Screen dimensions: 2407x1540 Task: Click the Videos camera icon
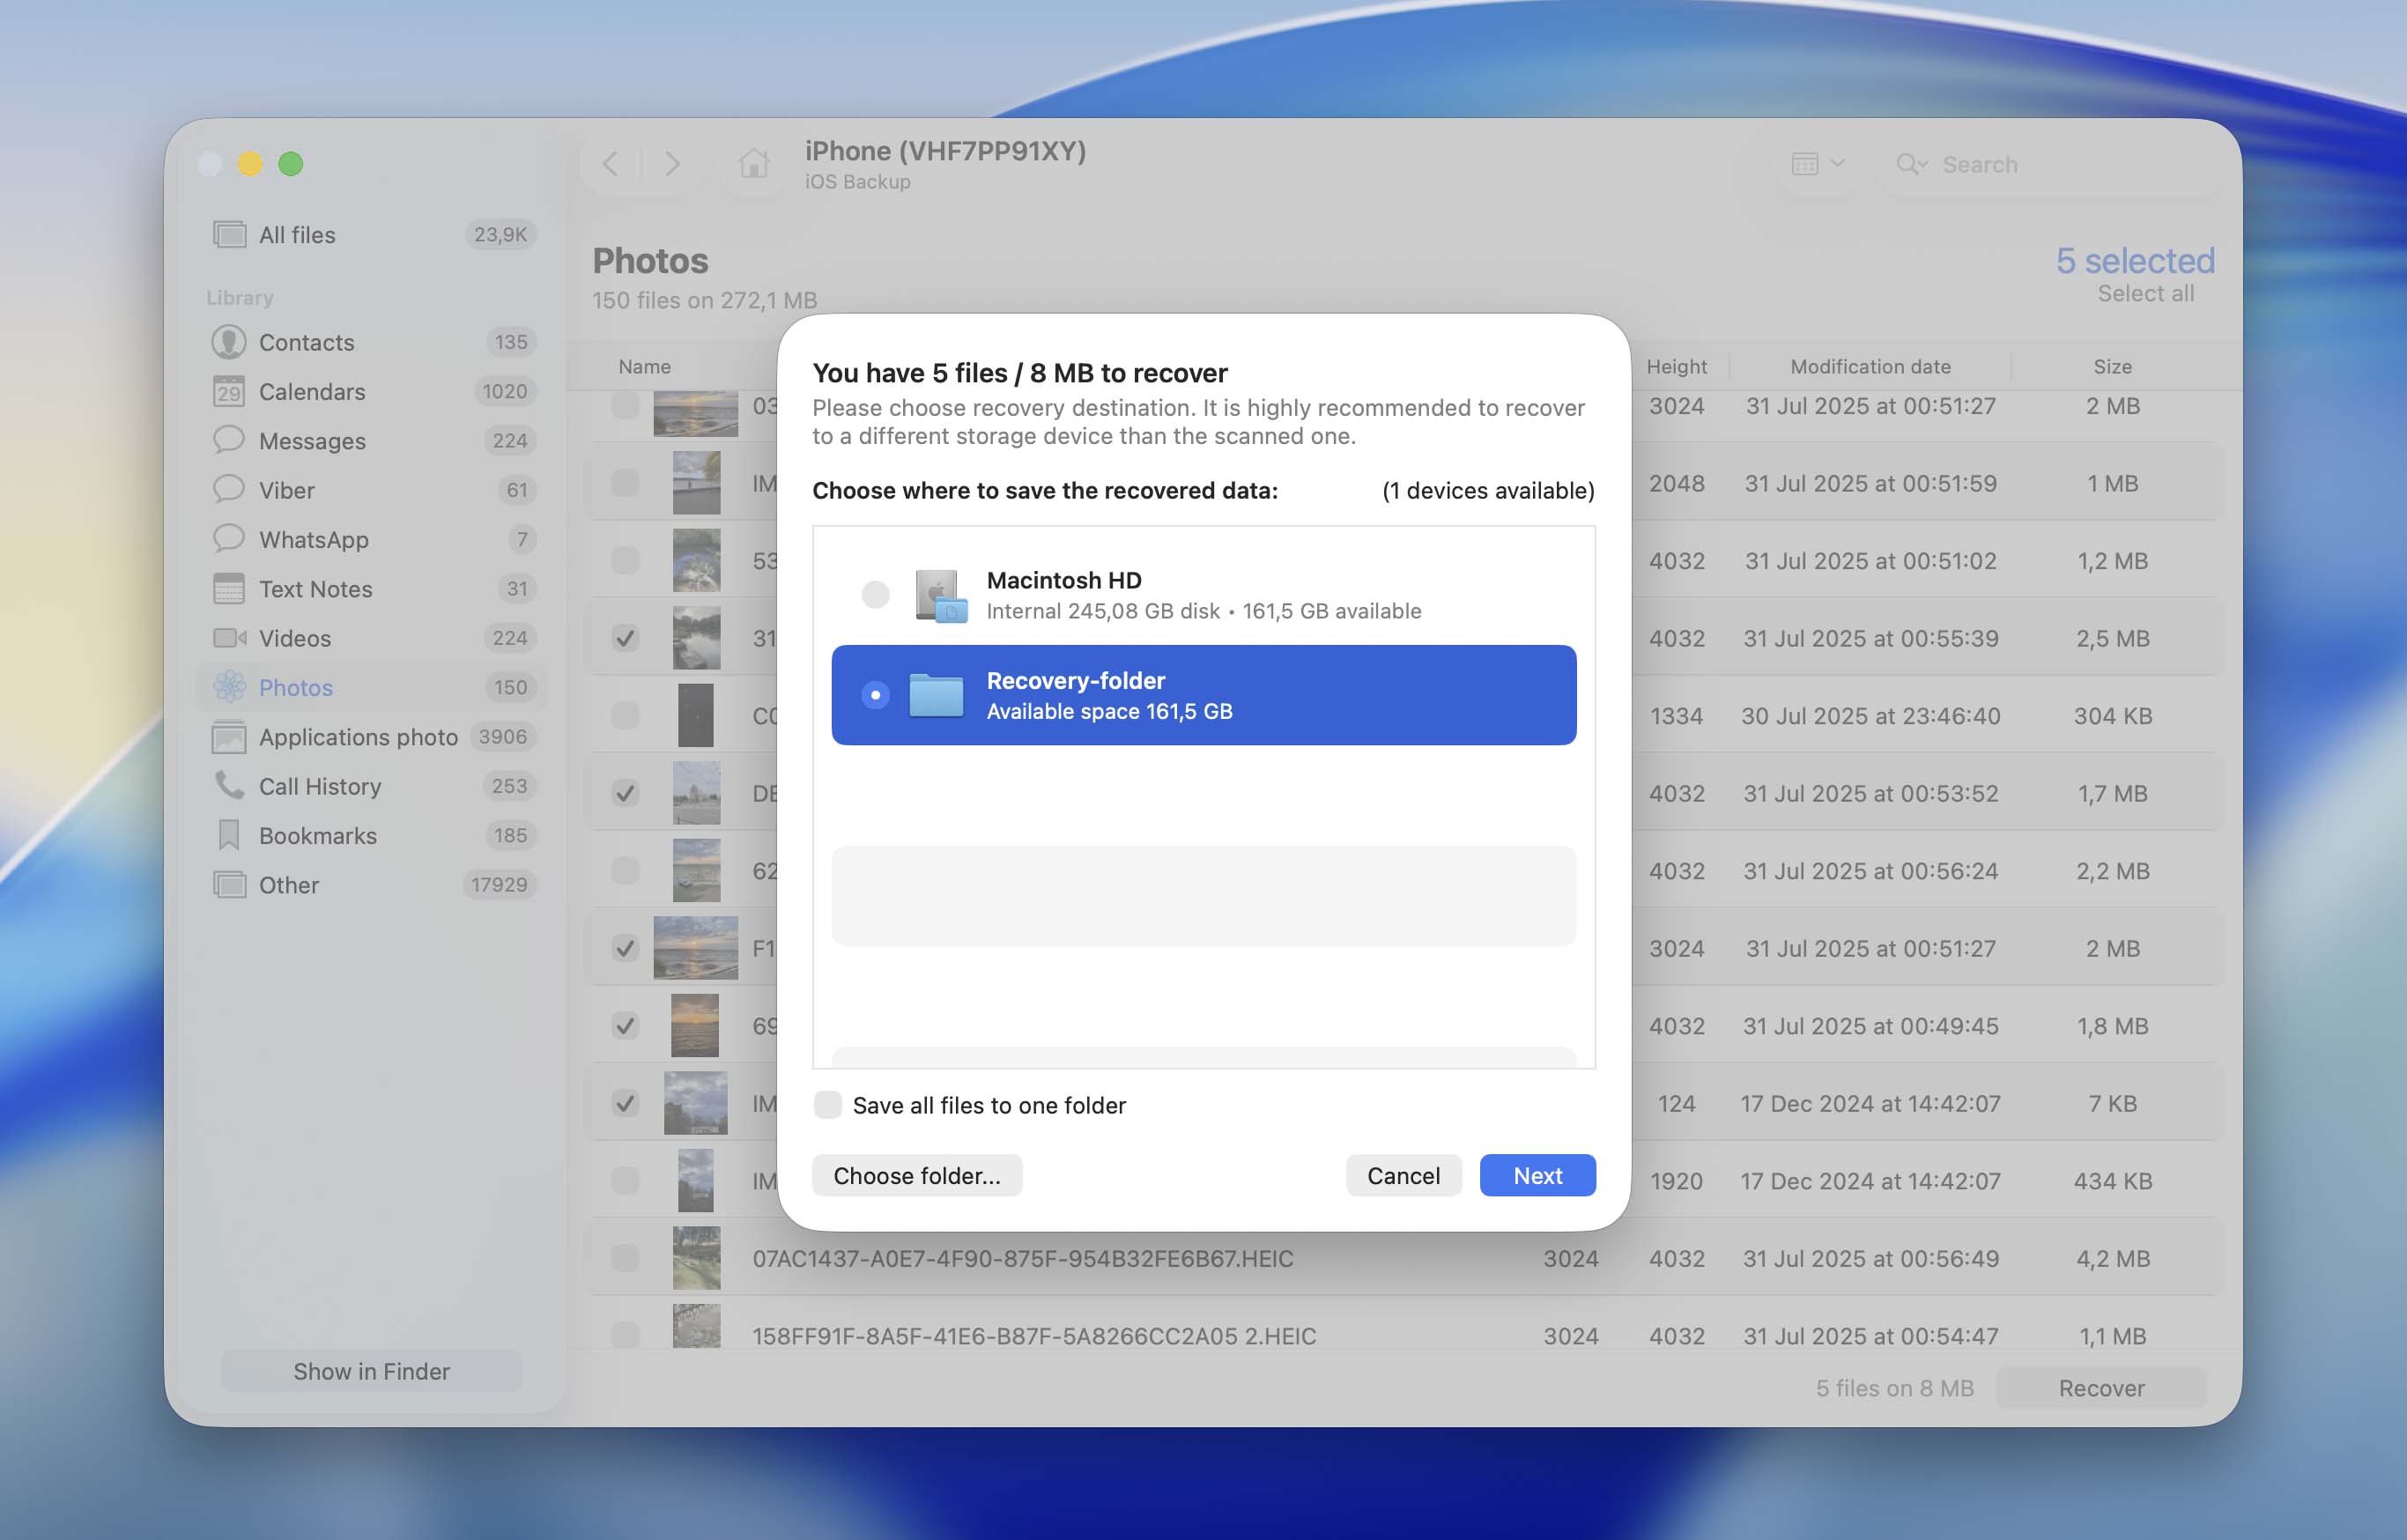(x=229, y=638)
